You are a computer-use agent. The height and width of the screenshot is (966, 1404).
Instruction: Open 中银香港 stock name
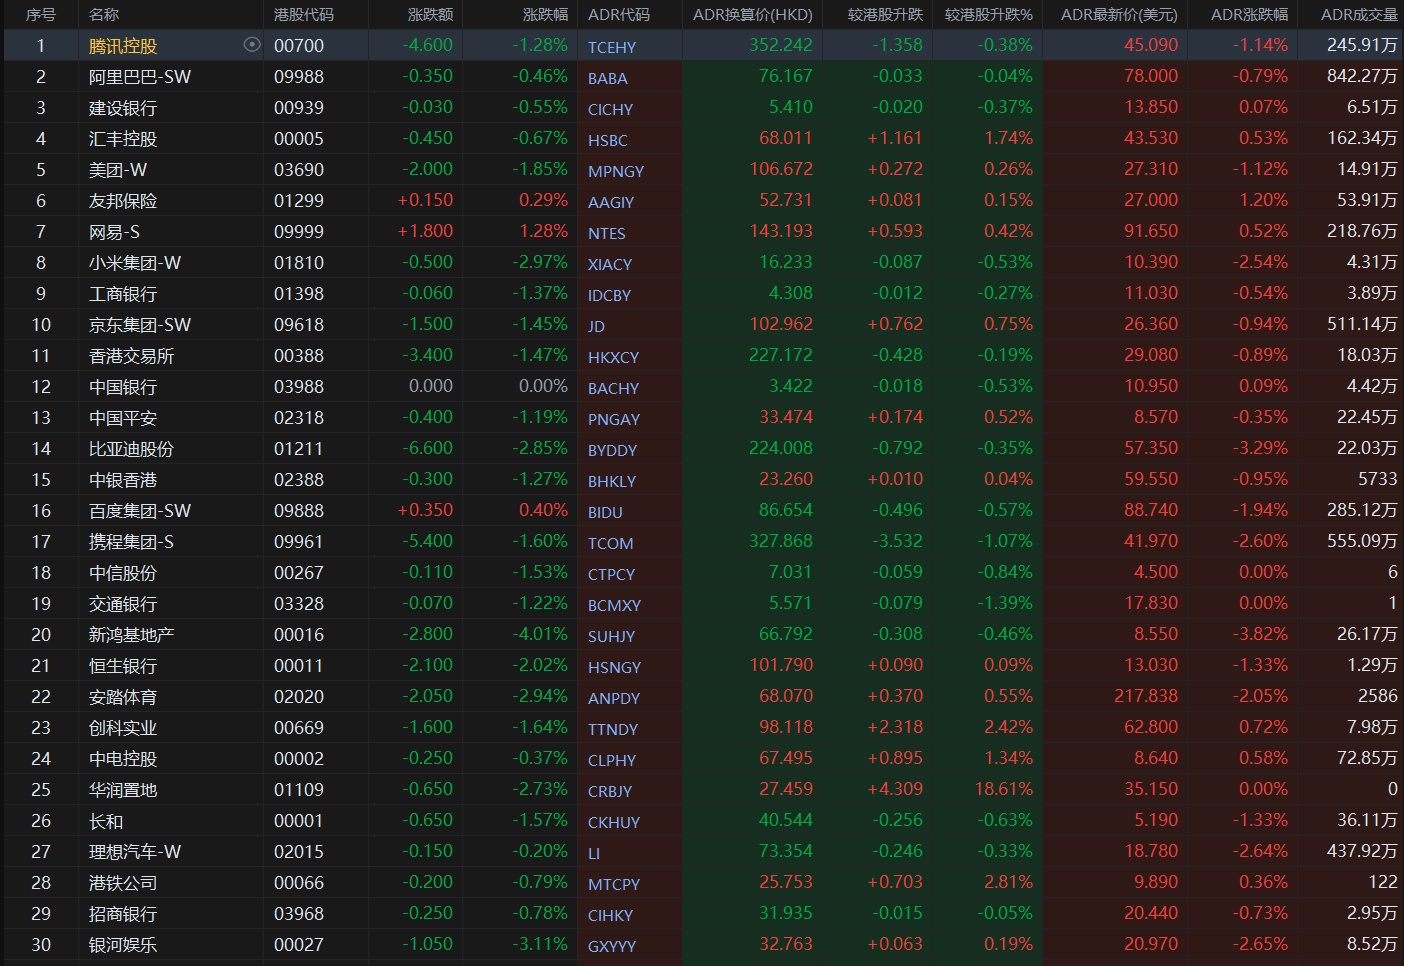[123, 480]
